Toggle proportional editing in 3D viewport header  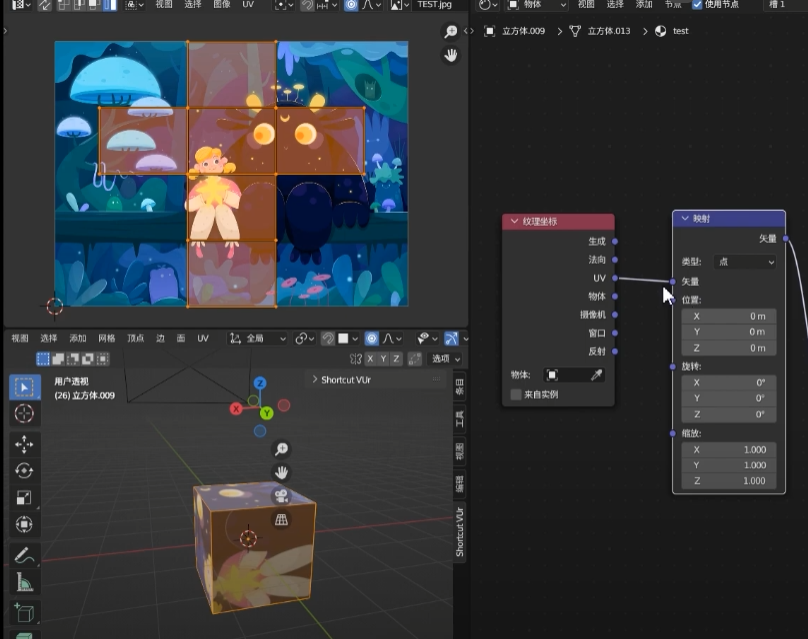(x=371, y=338)
